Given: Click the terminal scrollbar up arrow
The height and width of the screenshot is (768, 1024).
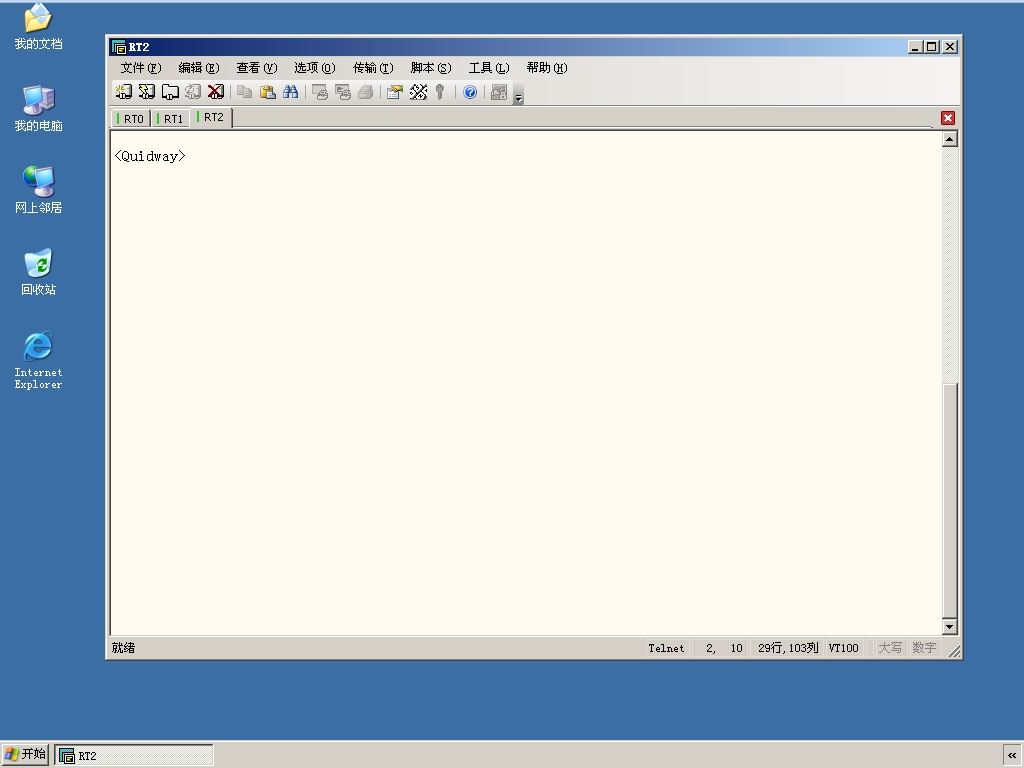Looking at the screenshot, I should (x=950, y=139).
